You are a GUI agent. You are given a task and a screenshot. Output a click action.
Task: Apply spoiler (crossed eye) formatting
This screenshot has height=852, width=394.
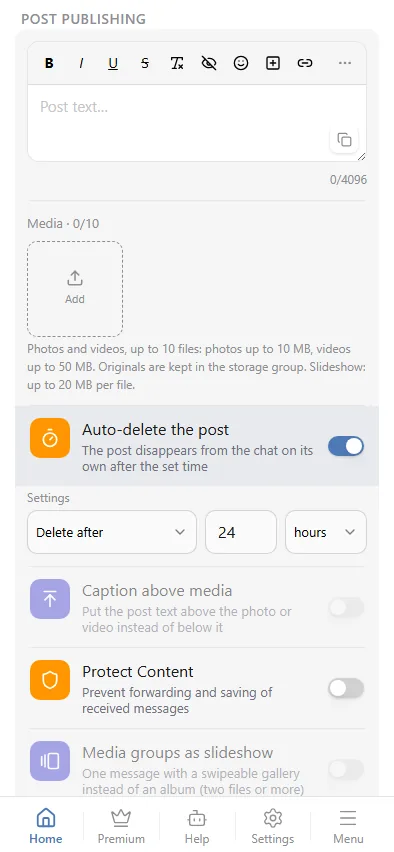pos(209,64)
